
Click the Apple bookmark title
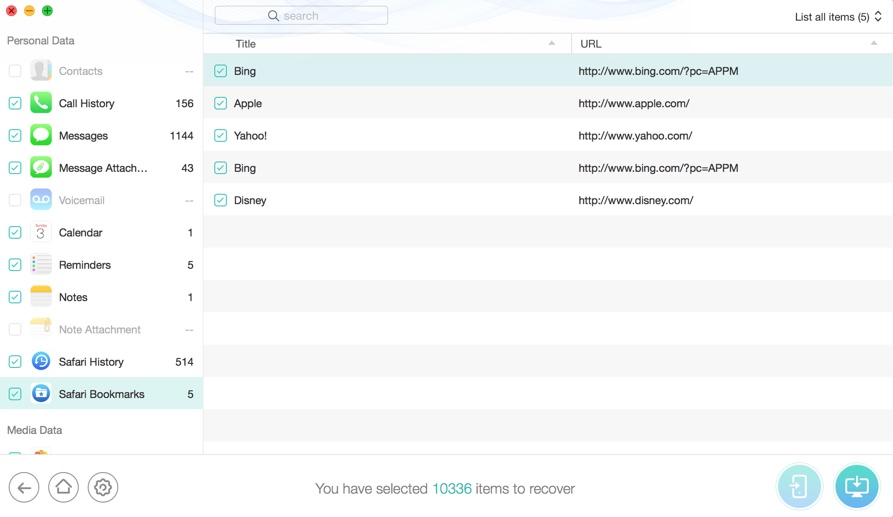pos(248,103)
